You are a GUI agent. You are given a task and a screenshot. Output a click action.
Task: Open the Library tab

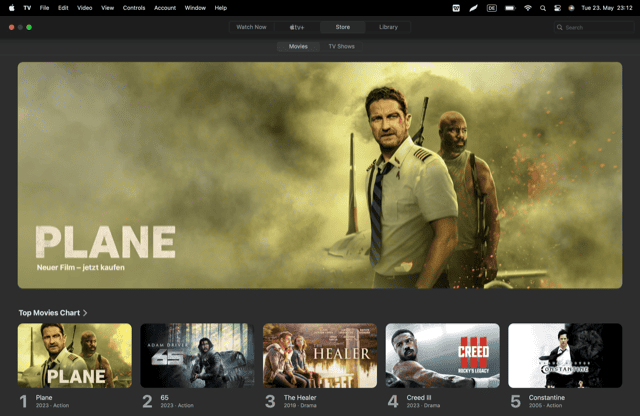[x=388, y=27]
